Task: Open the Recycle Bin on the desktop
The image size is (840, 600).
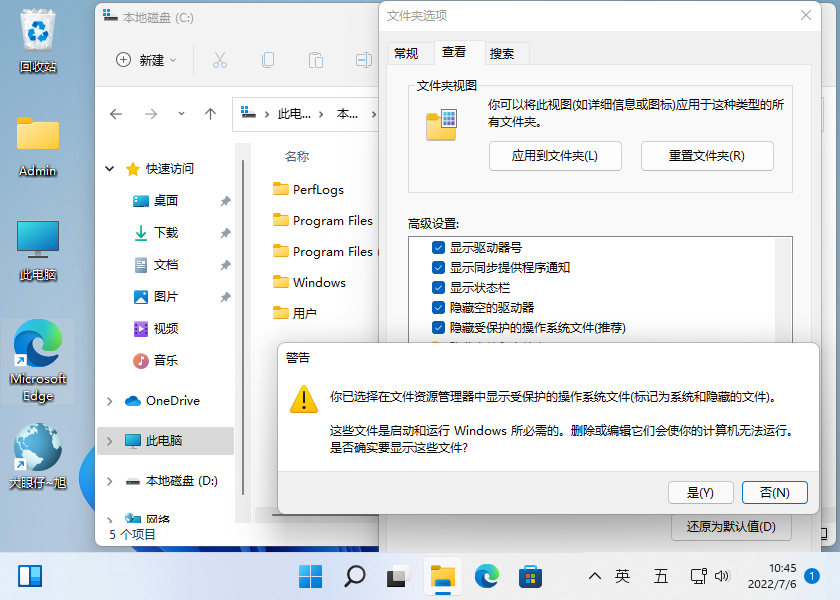Action: tap(38, 30)
